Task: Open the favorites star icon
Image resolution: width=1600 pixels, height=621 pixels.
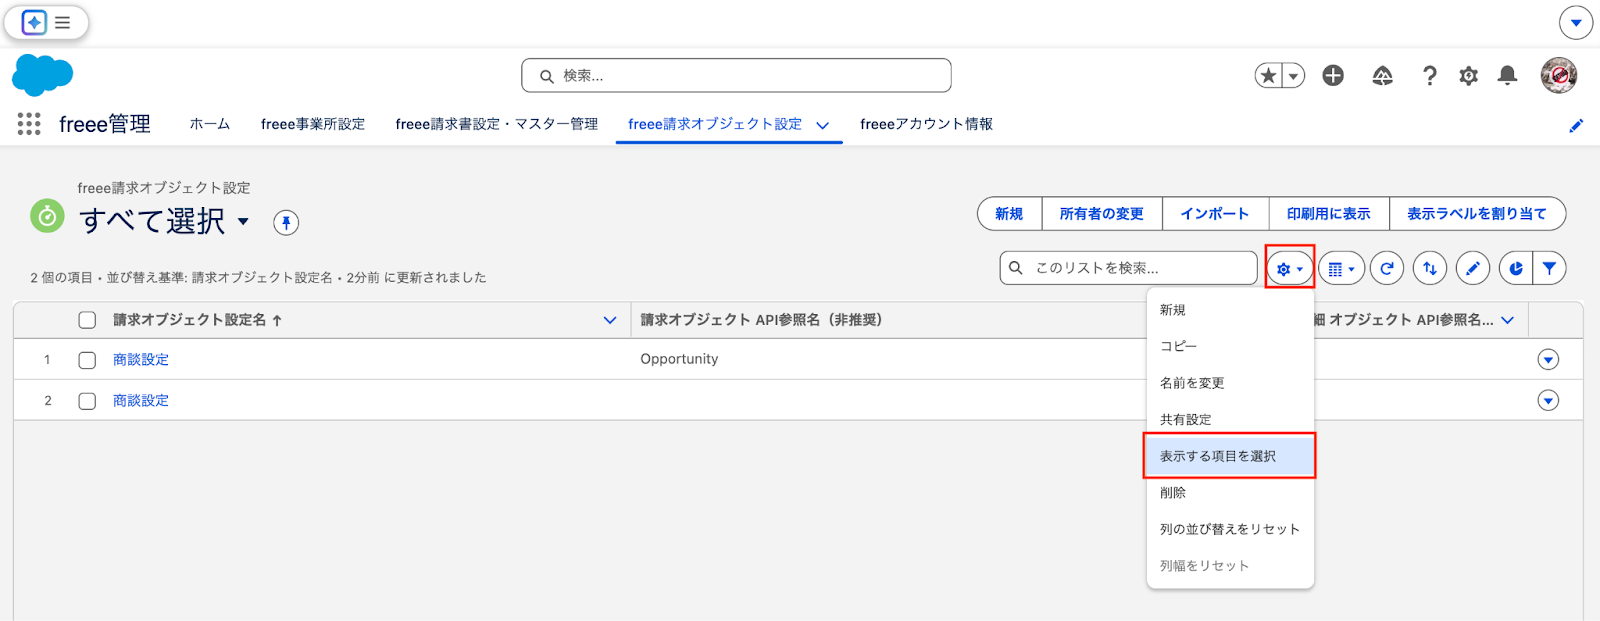Action: point(1269,75)
